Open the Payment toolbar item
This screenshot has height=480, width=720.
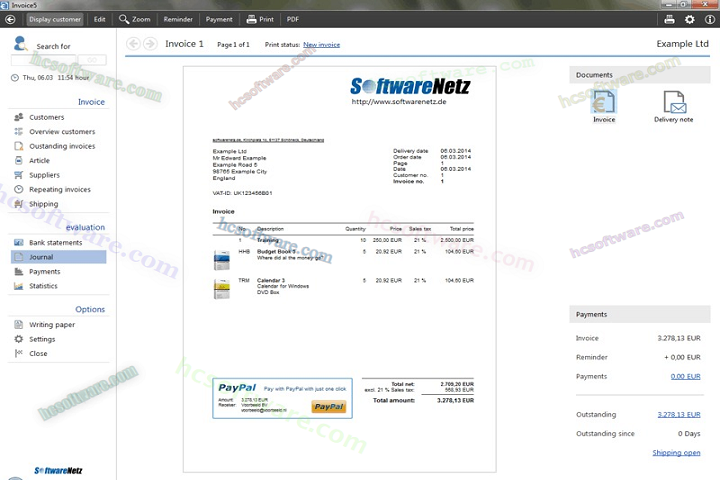point(219,19)
